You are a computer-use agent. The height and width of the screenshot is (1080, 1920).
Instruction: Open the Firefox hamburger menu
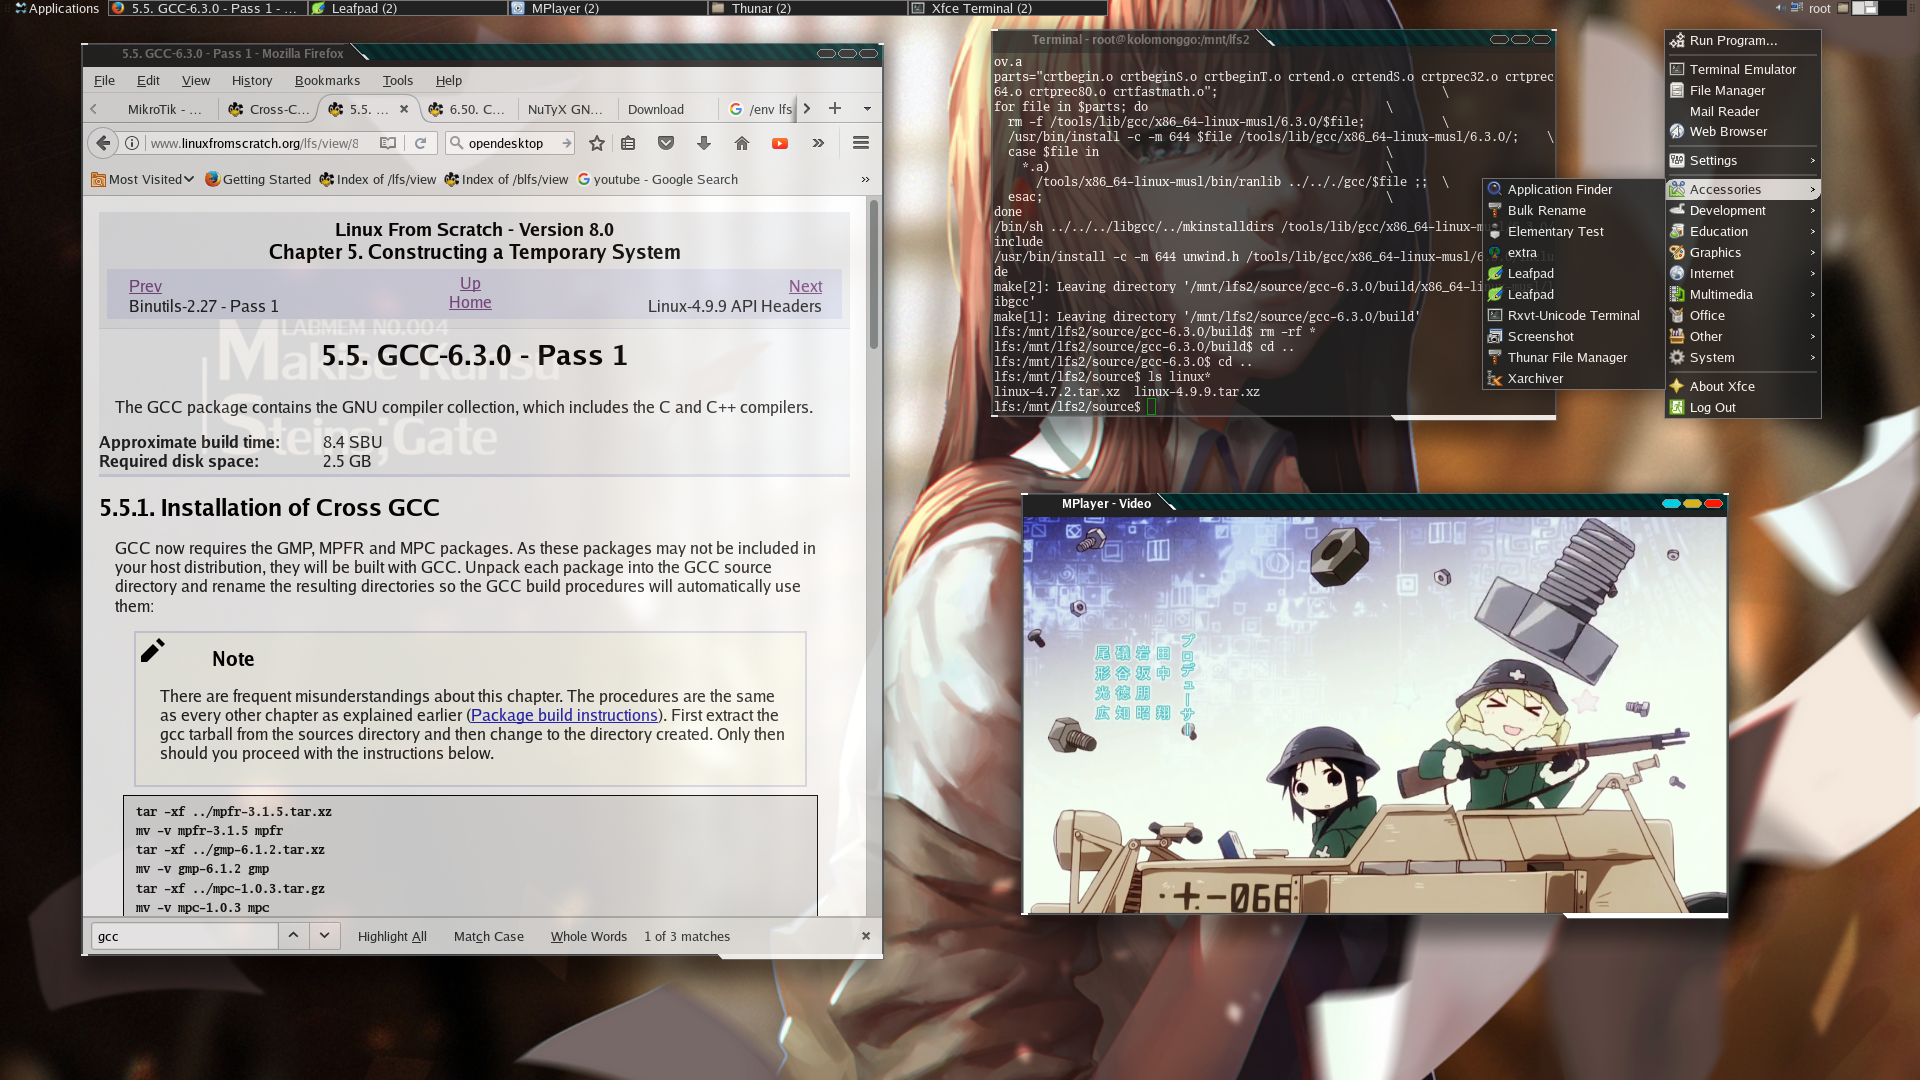click(x=860, y=143)
